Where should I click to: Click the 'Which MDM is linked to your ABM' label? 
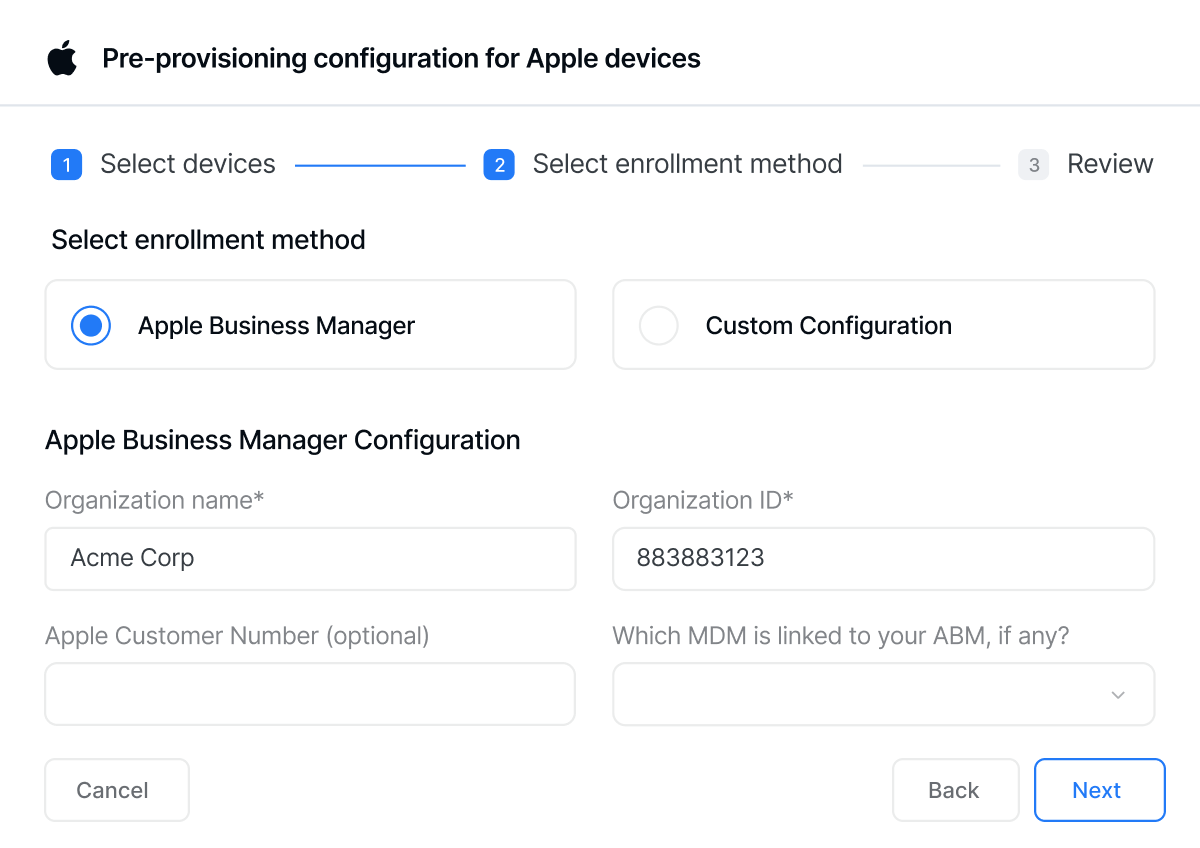coord(841,636)
